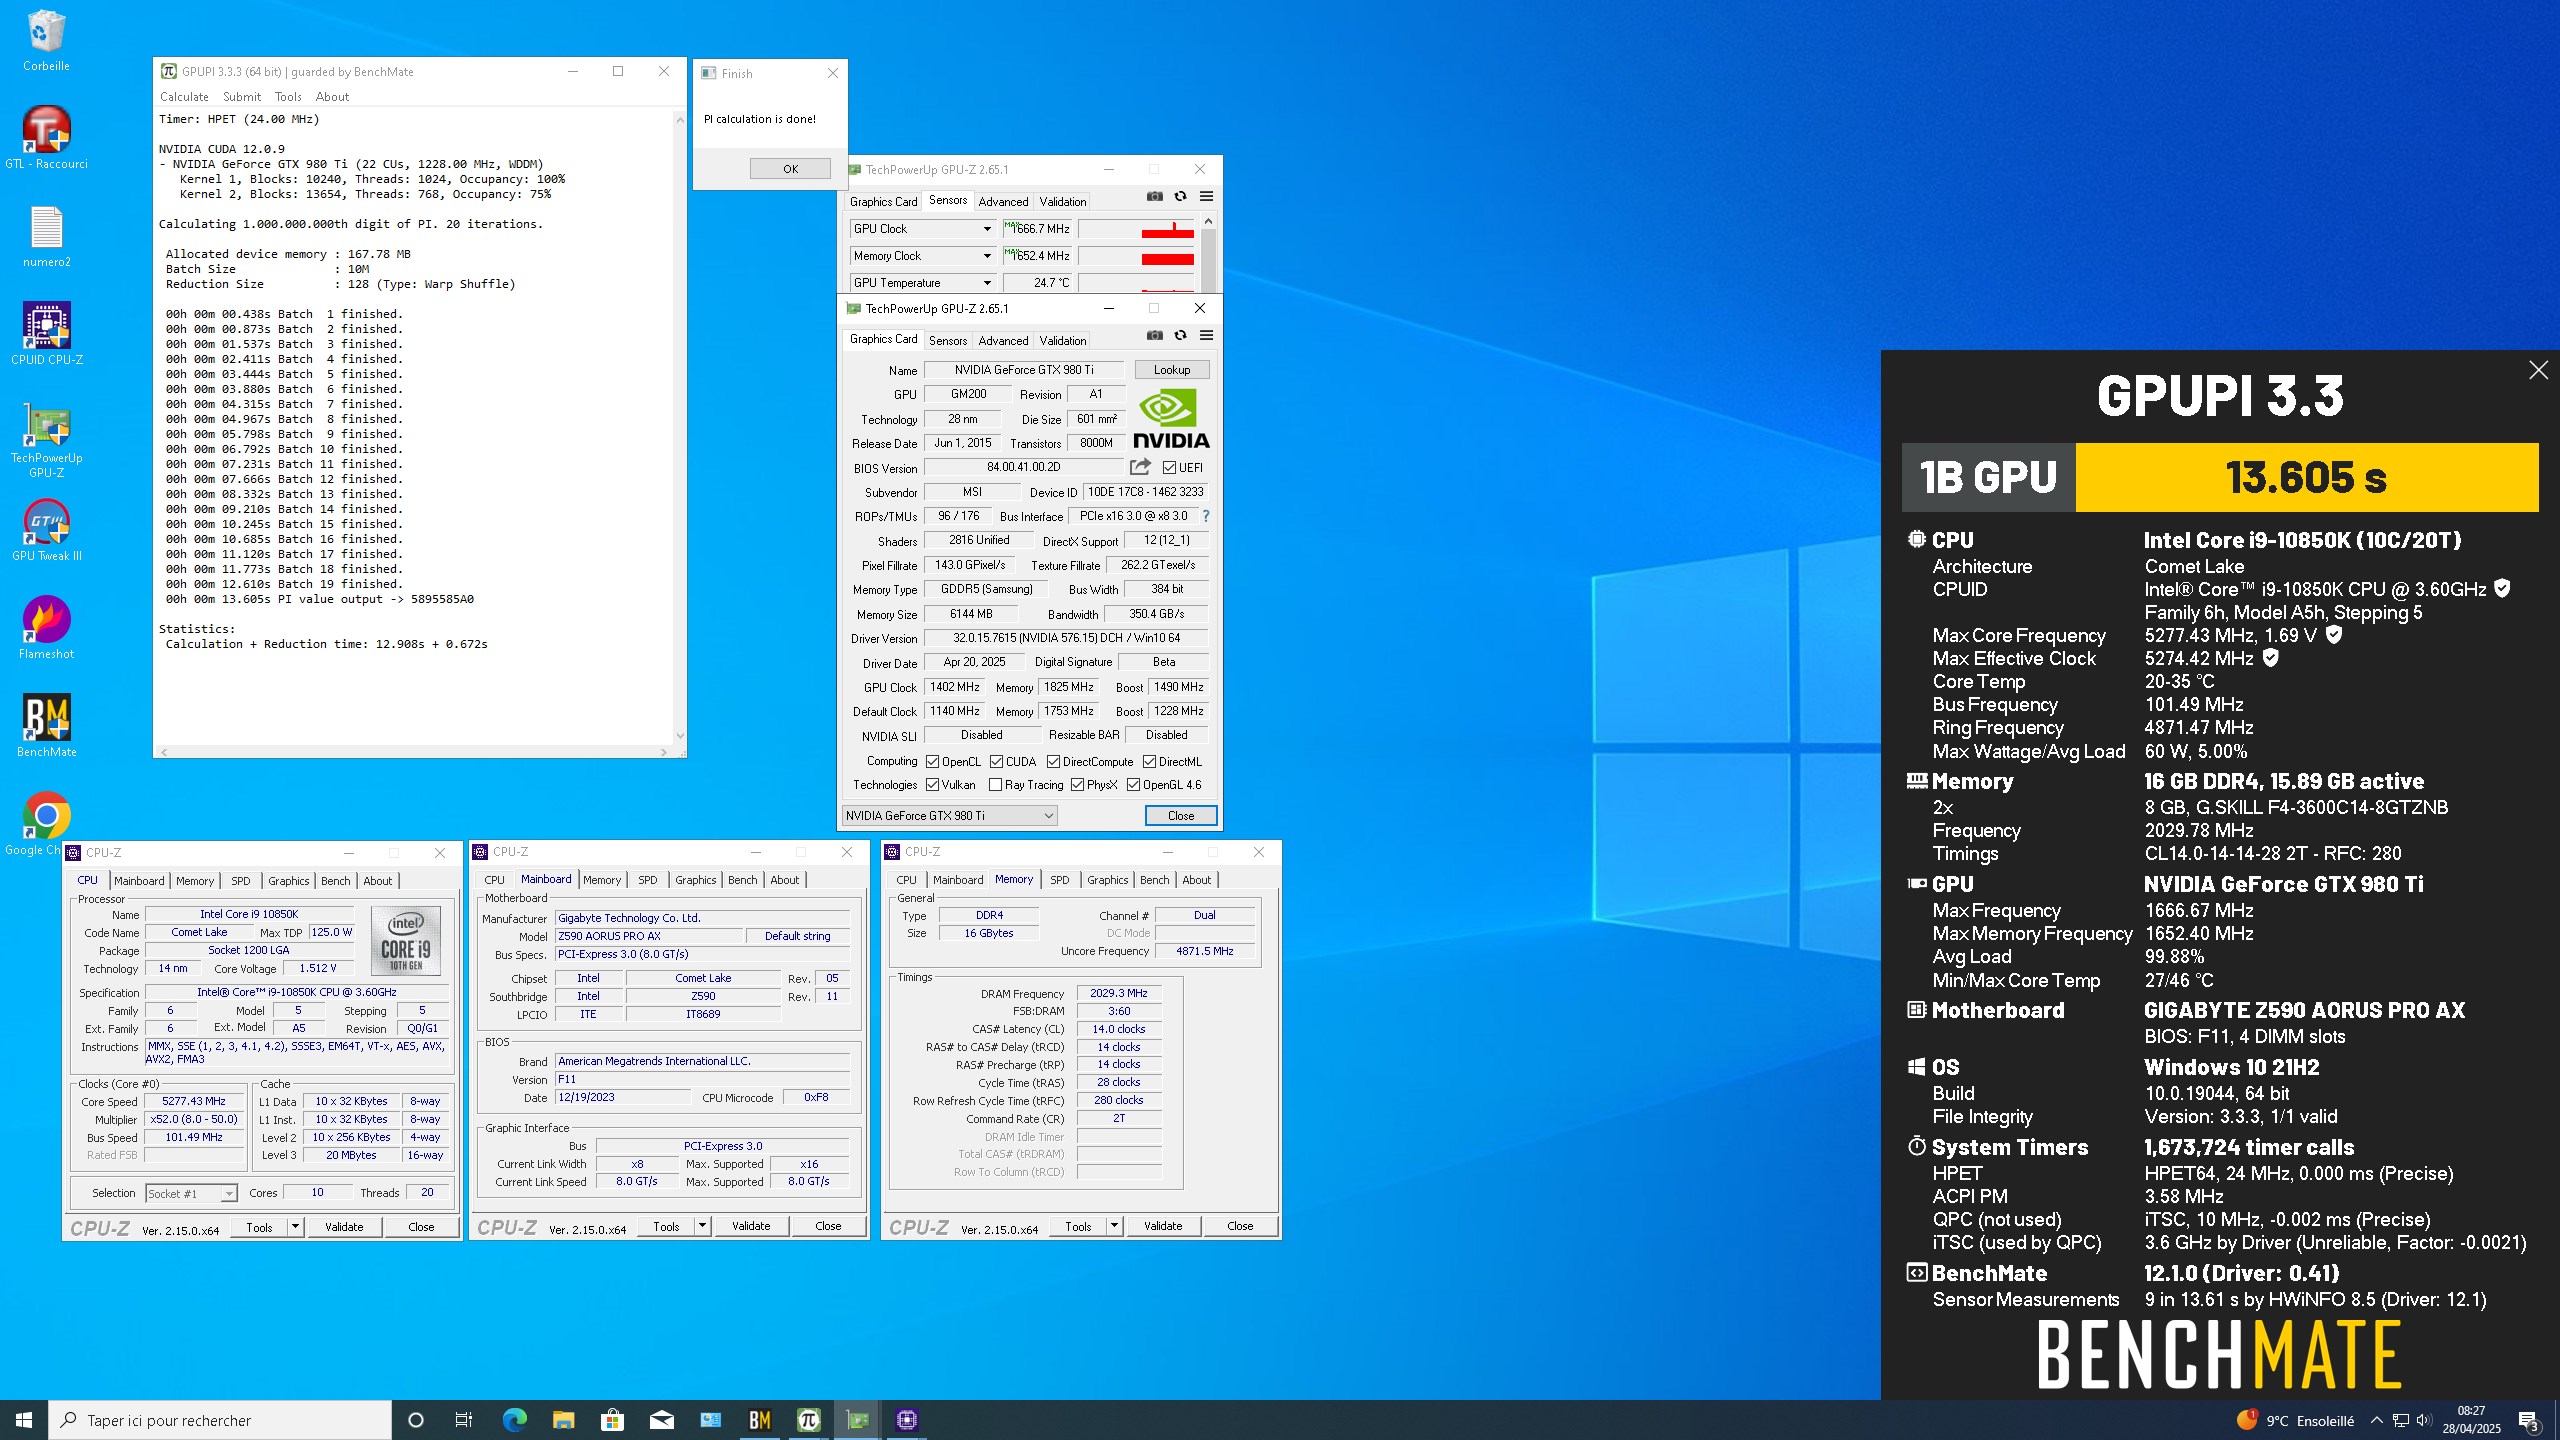This screenshot has width=2560, height=1440.
Task: Toggle the DirectCompute checkbox
Action: 1053,762
